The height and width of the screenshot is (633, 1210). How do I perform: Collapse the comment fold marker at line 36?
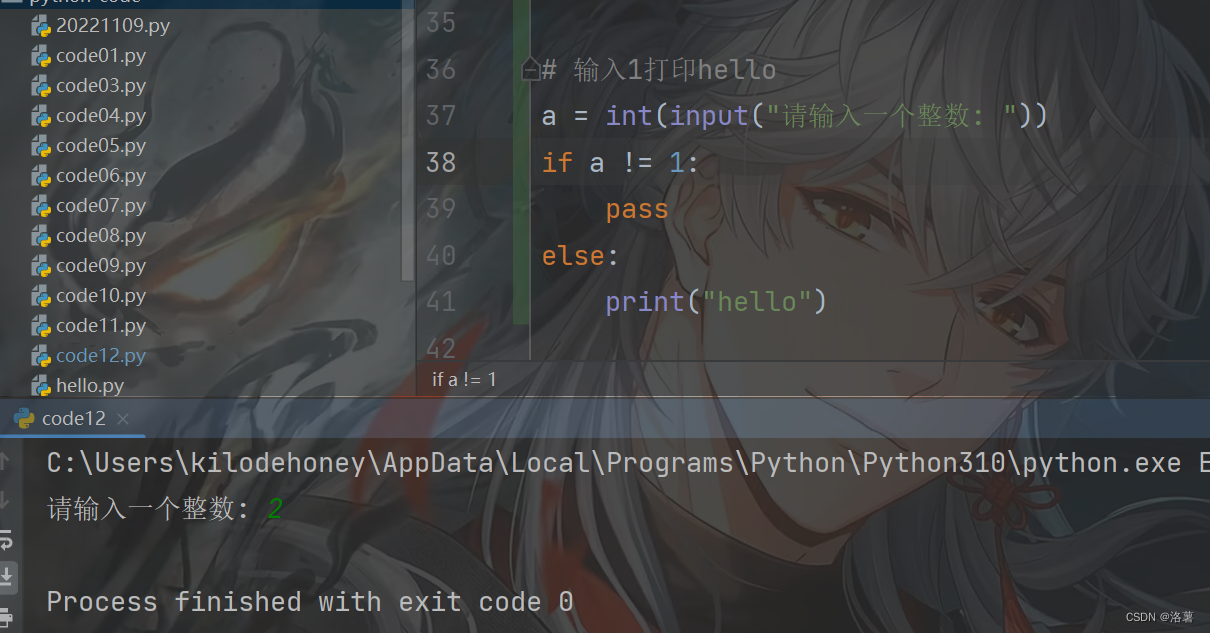click(532, 70)
